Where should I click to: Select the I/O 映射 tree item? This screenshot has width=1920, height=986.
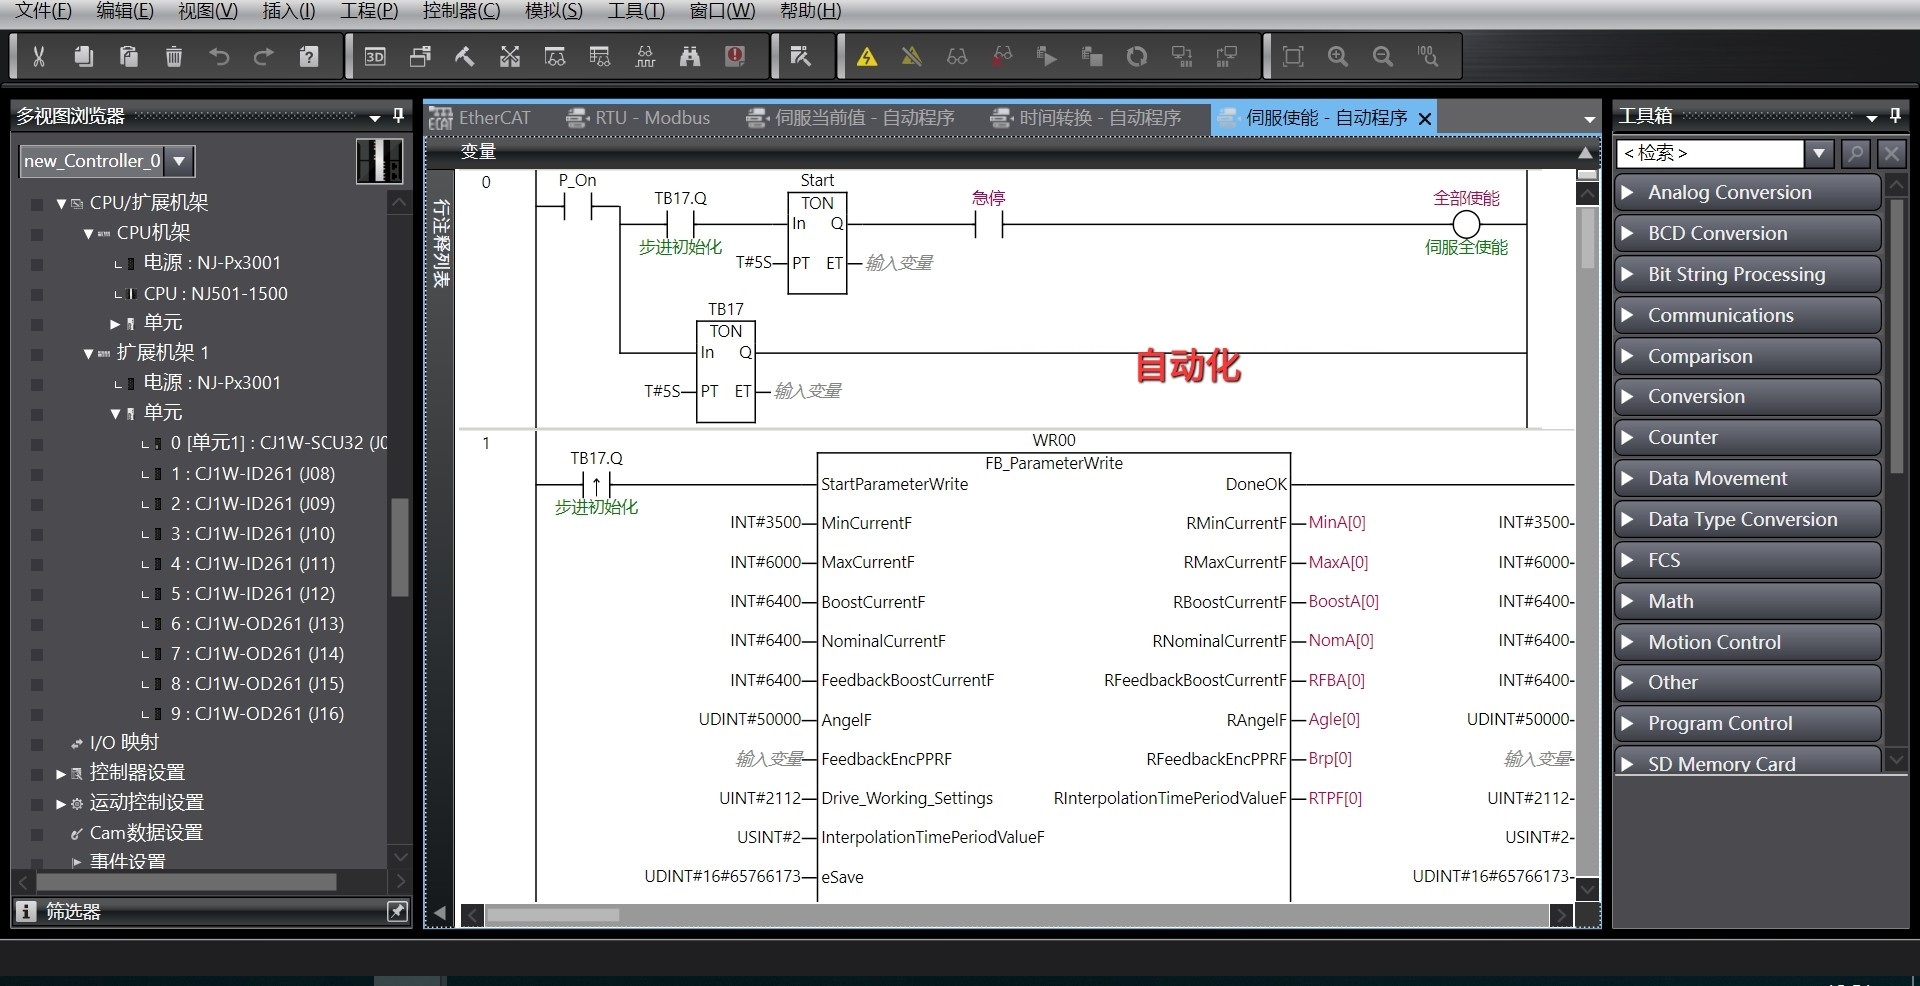(124, 743)
